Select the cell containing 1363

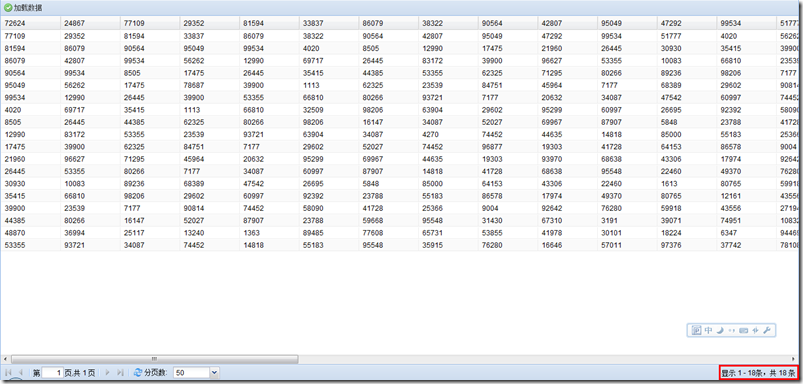pyautogui.click(x=269, y=233)
